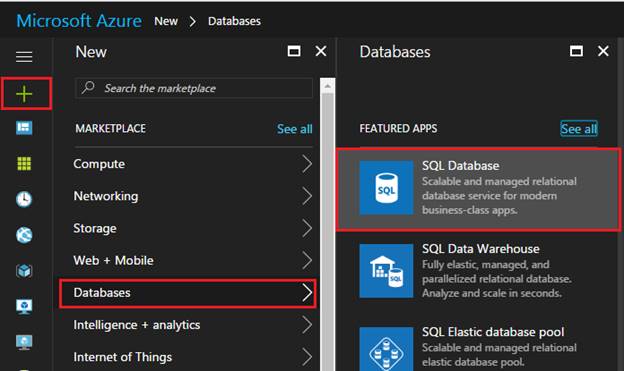The image size is (624, 371).
Task: Click the SQL Data Warehouse tile icon
Action: click(x=386, y=271)
